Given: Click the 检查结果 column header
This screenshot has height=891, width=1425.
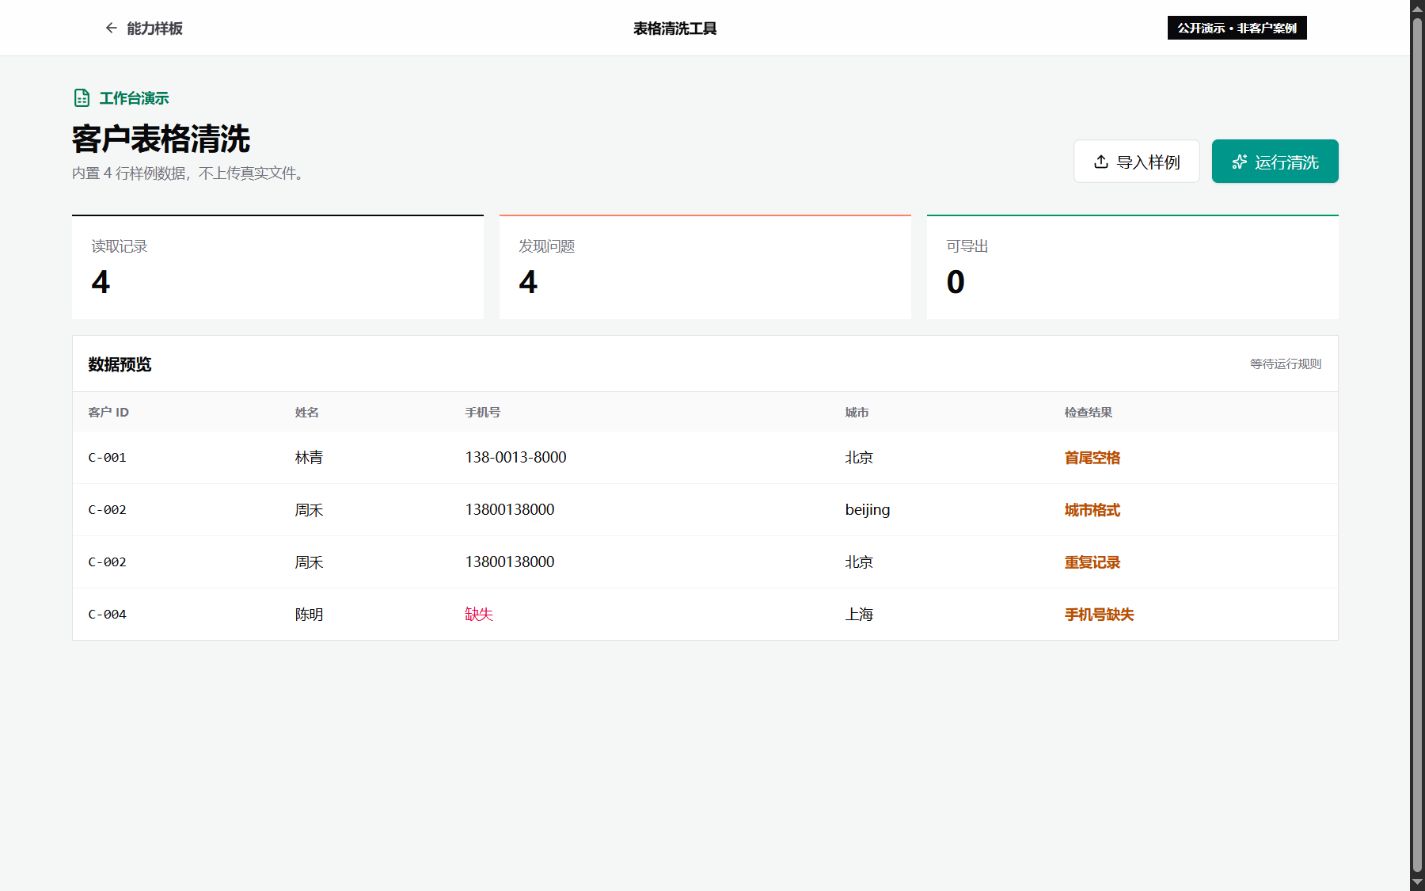Looking at the screenshot, I should pyautogui.click(x=1088, y=412).
